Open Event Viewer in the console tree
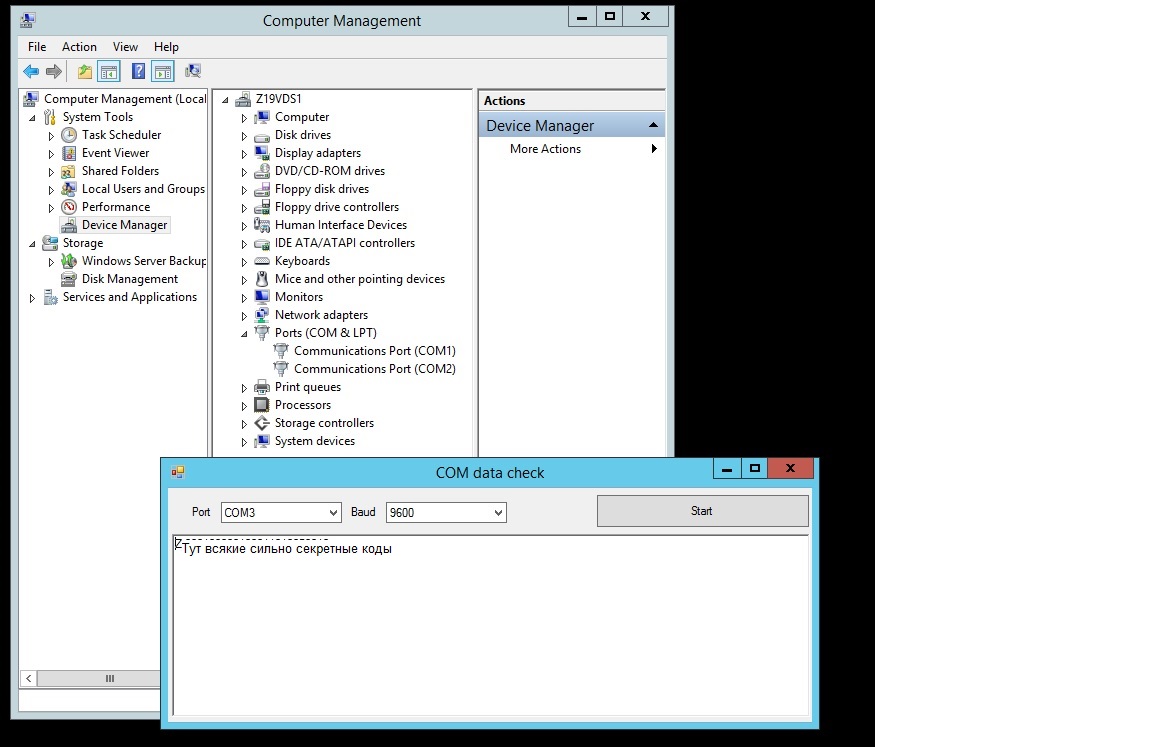This screenshot has width=1152, height=747. tap(115, 153)
